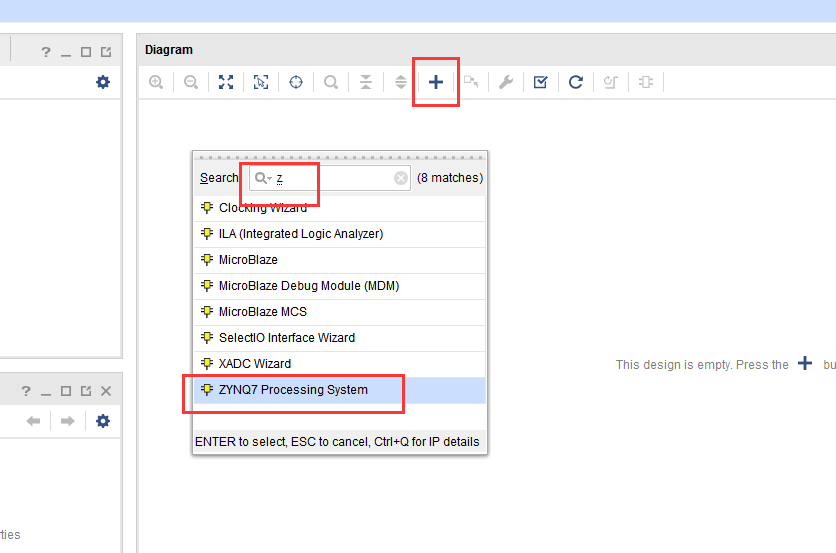Click the Regenerate Layout refresh icon
836x553 pixels.
(x=575, y=82)
